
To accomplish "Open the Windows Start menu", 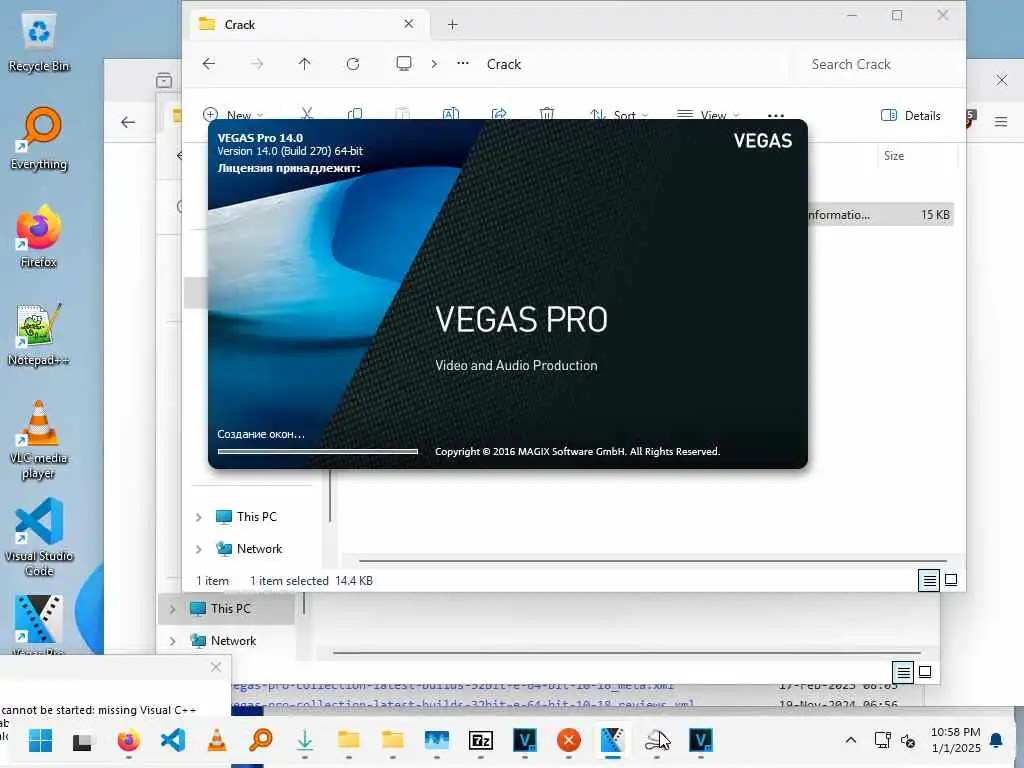I will 40,741.
